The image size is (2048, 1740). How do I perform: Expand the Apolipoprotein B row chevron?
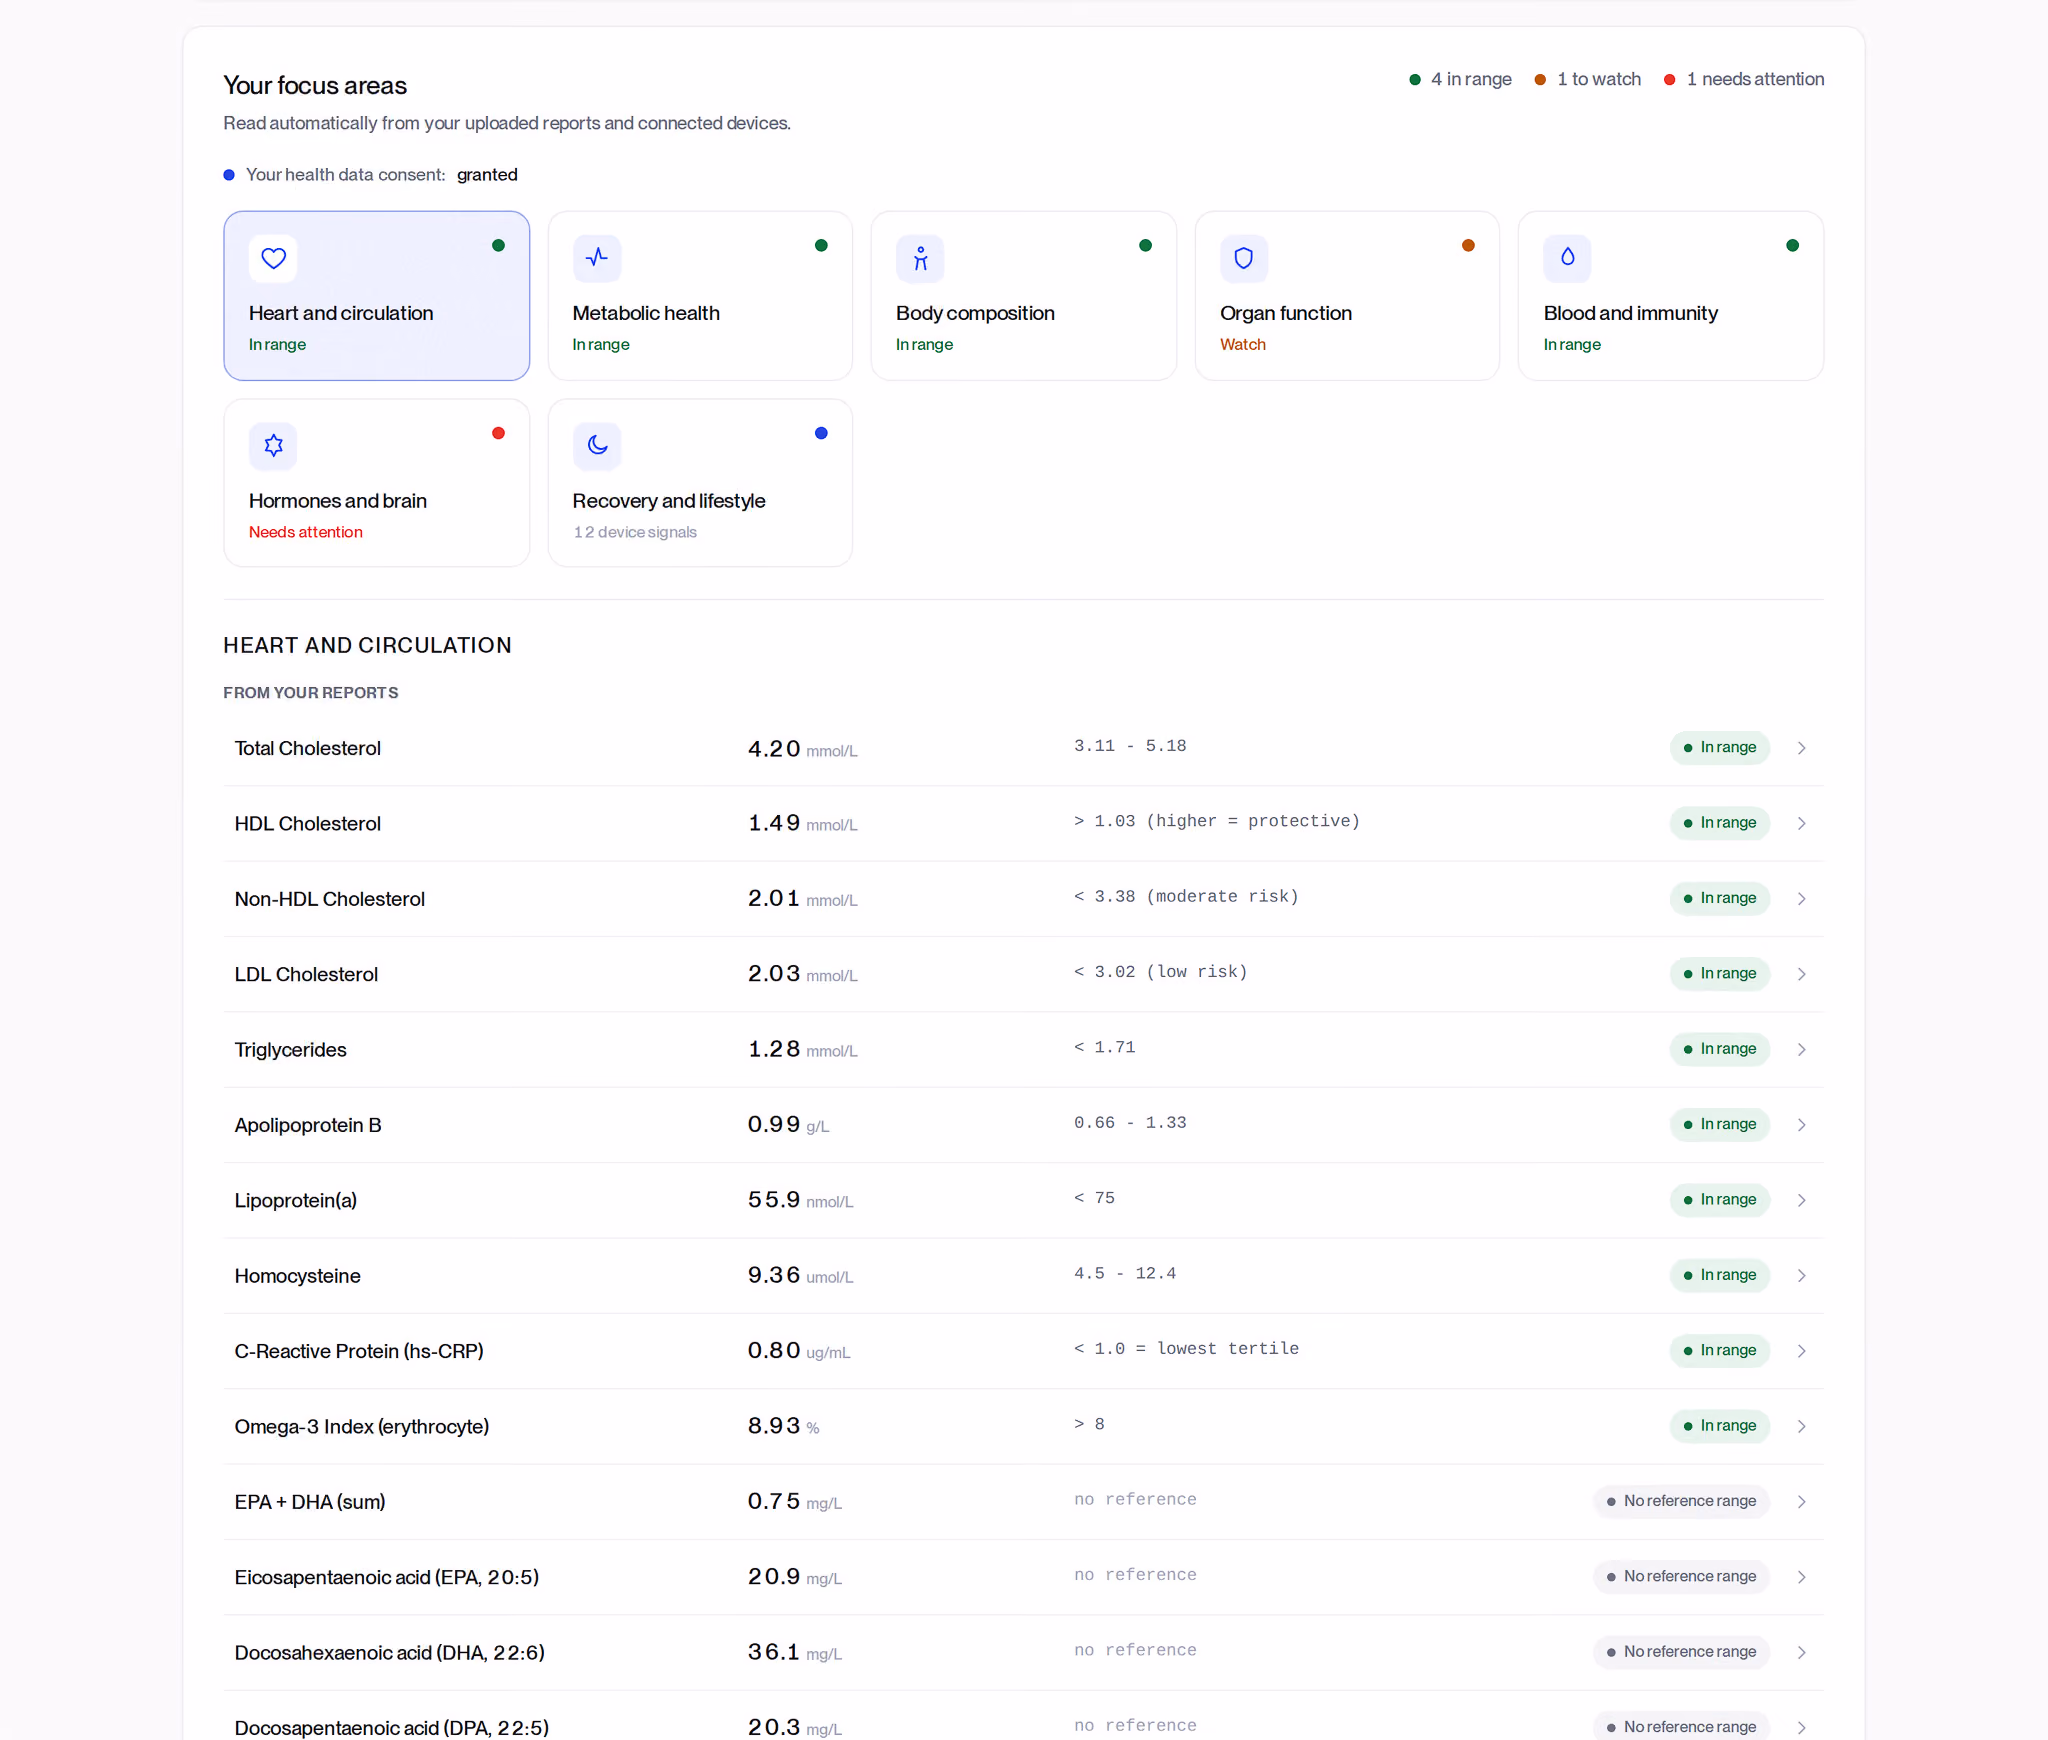[x=1801, y=1125]
